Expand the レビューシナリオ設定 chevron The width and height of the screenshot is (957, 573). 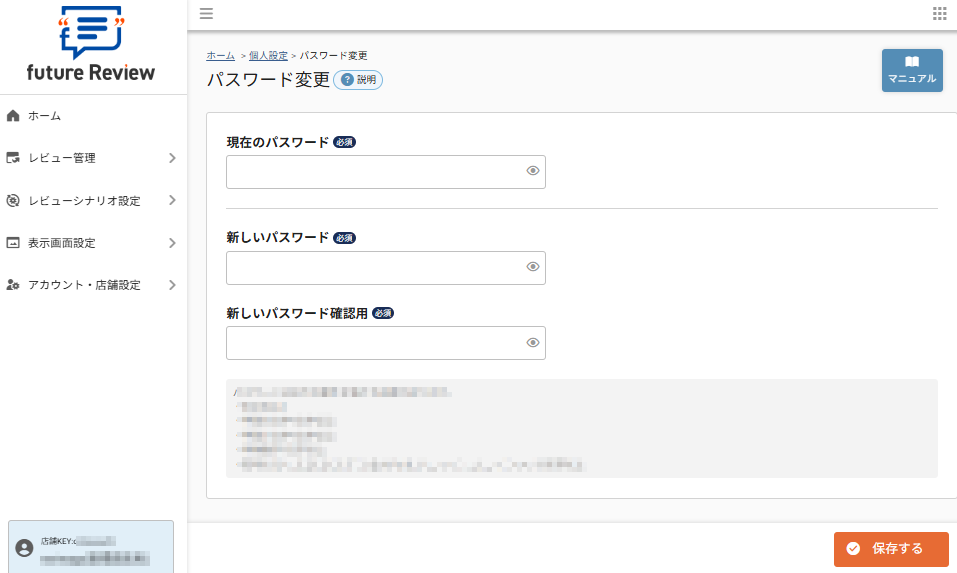[172, 200]
